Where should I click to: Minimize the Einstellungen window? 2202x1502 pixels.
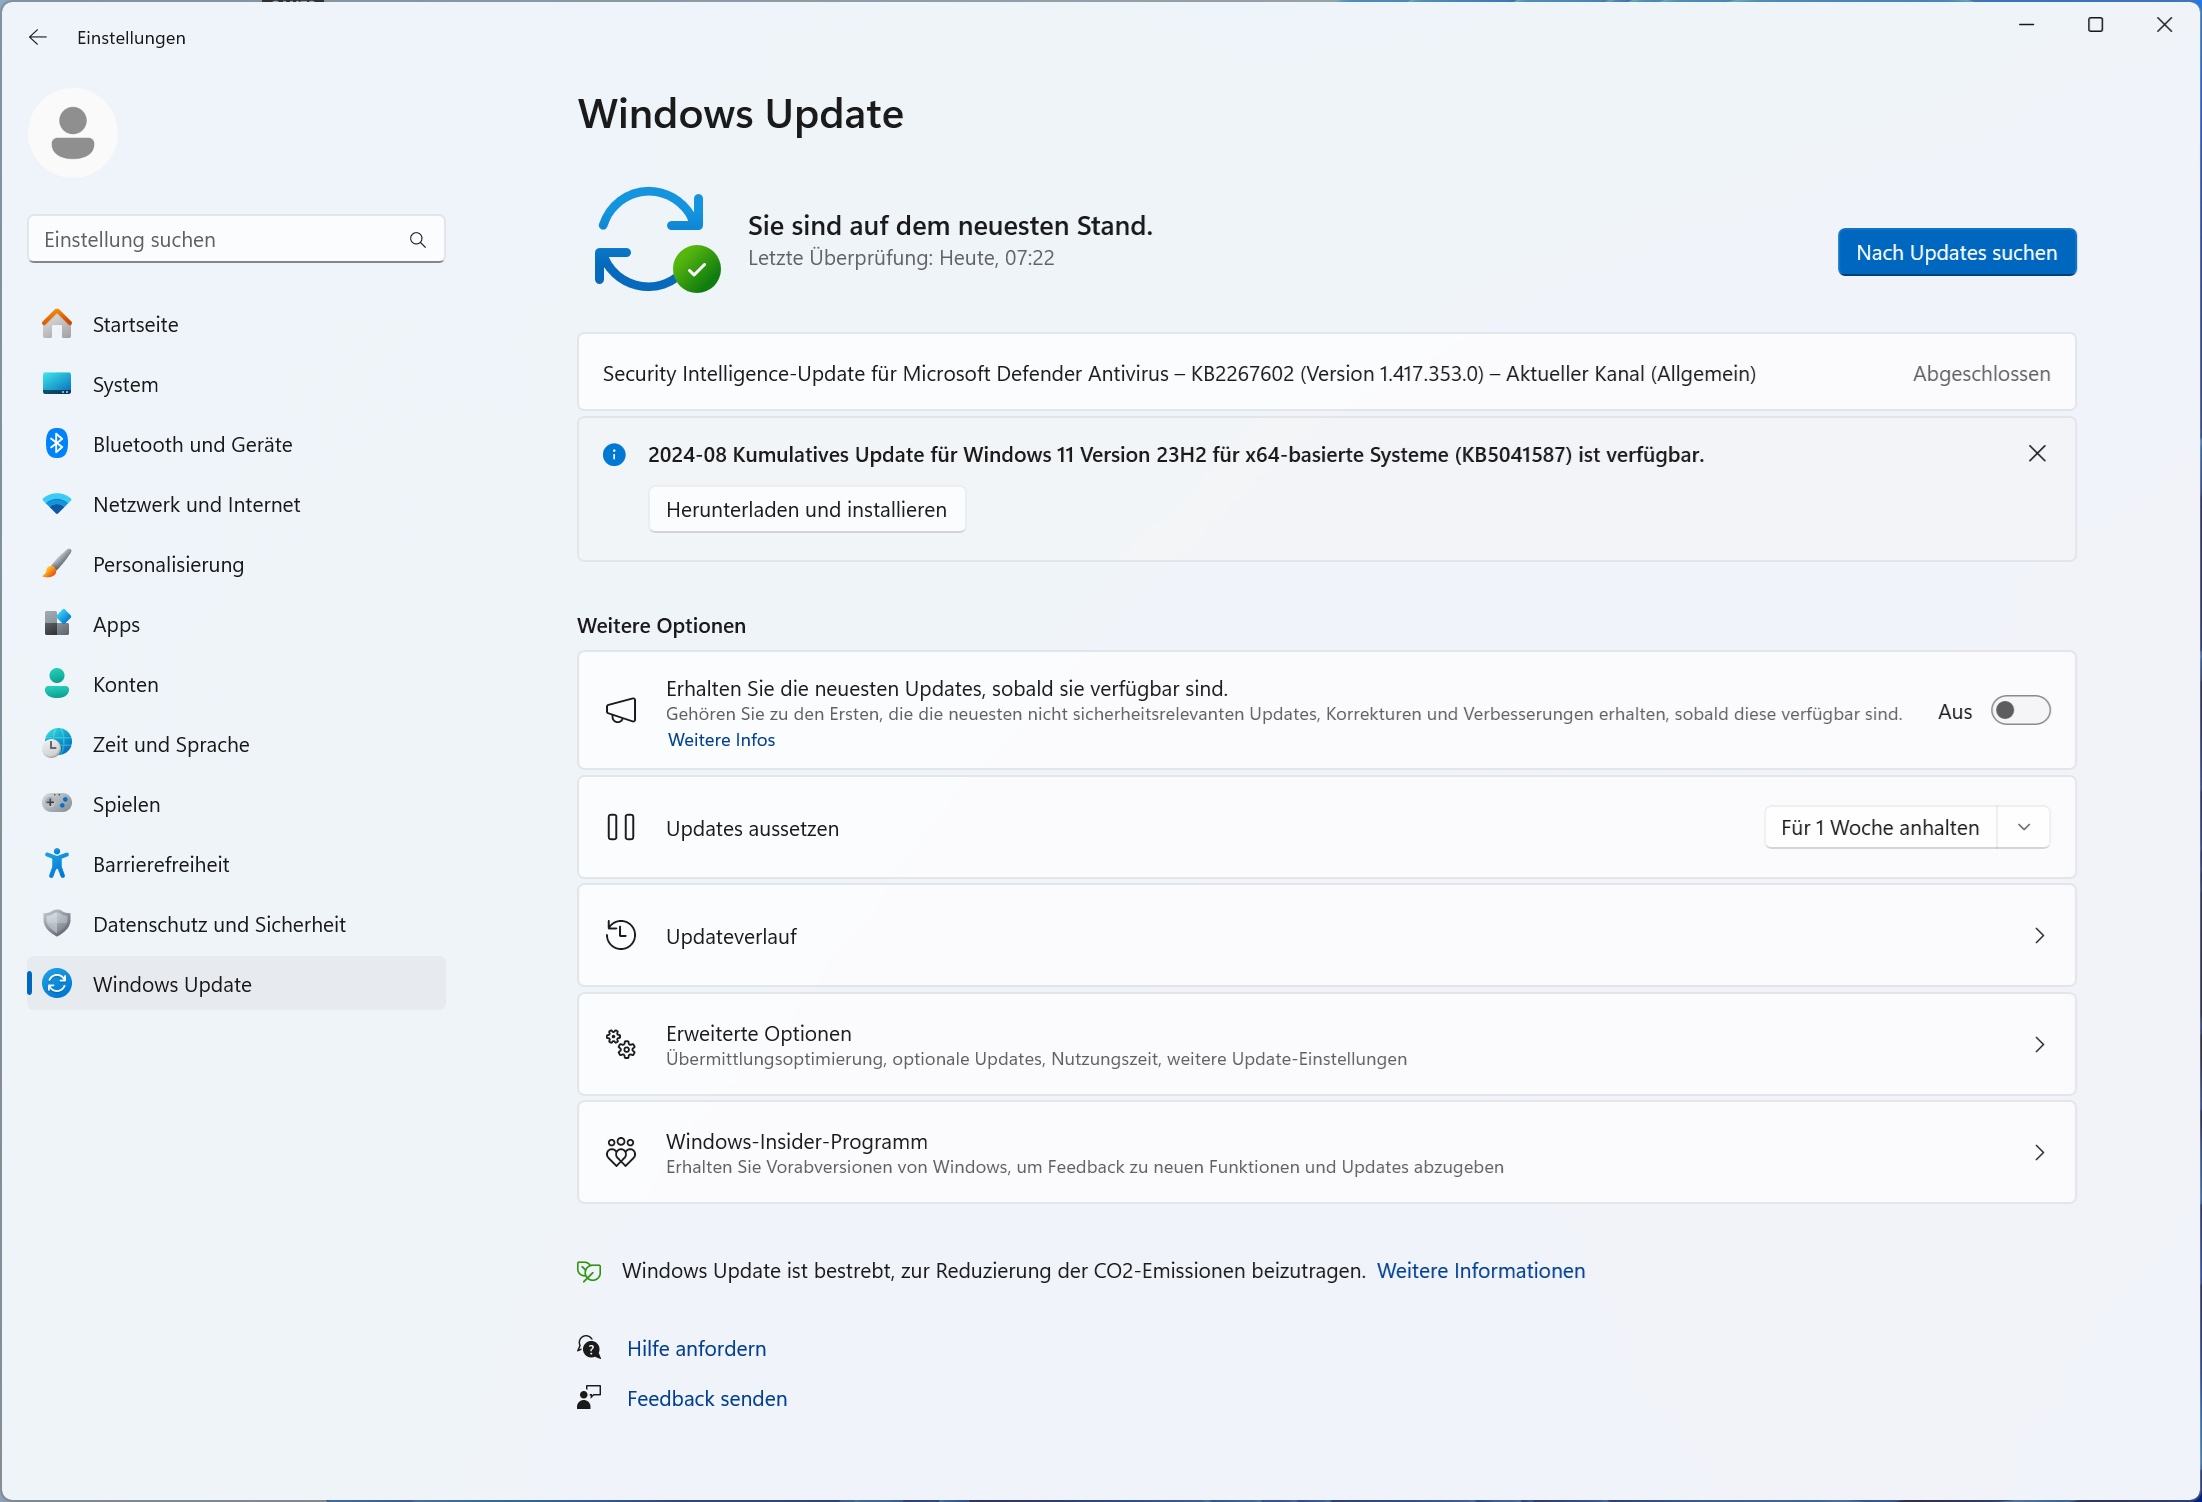click(x=2027, y=25)
